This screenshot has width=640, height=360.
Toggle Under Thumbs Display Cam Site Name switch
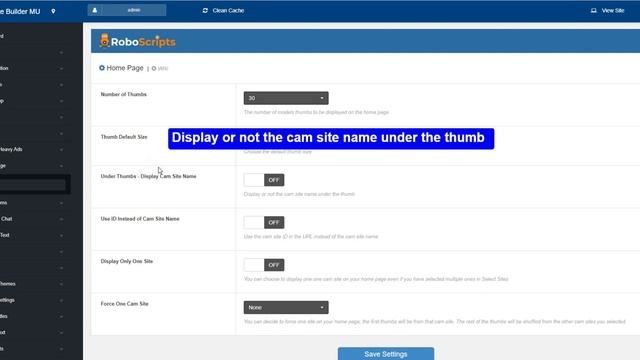(x=264, y=180)
